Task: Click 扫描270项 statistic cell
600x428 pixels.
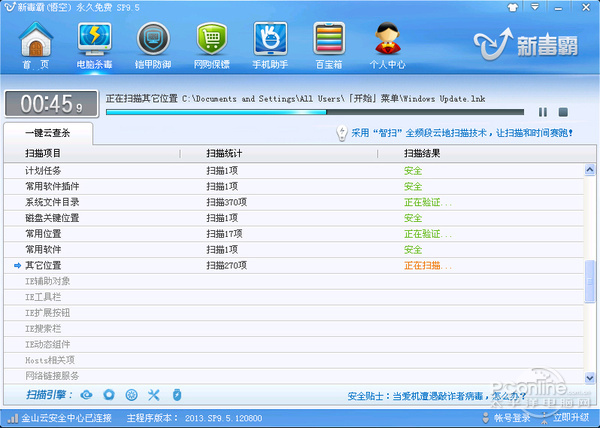Action: 227,265
